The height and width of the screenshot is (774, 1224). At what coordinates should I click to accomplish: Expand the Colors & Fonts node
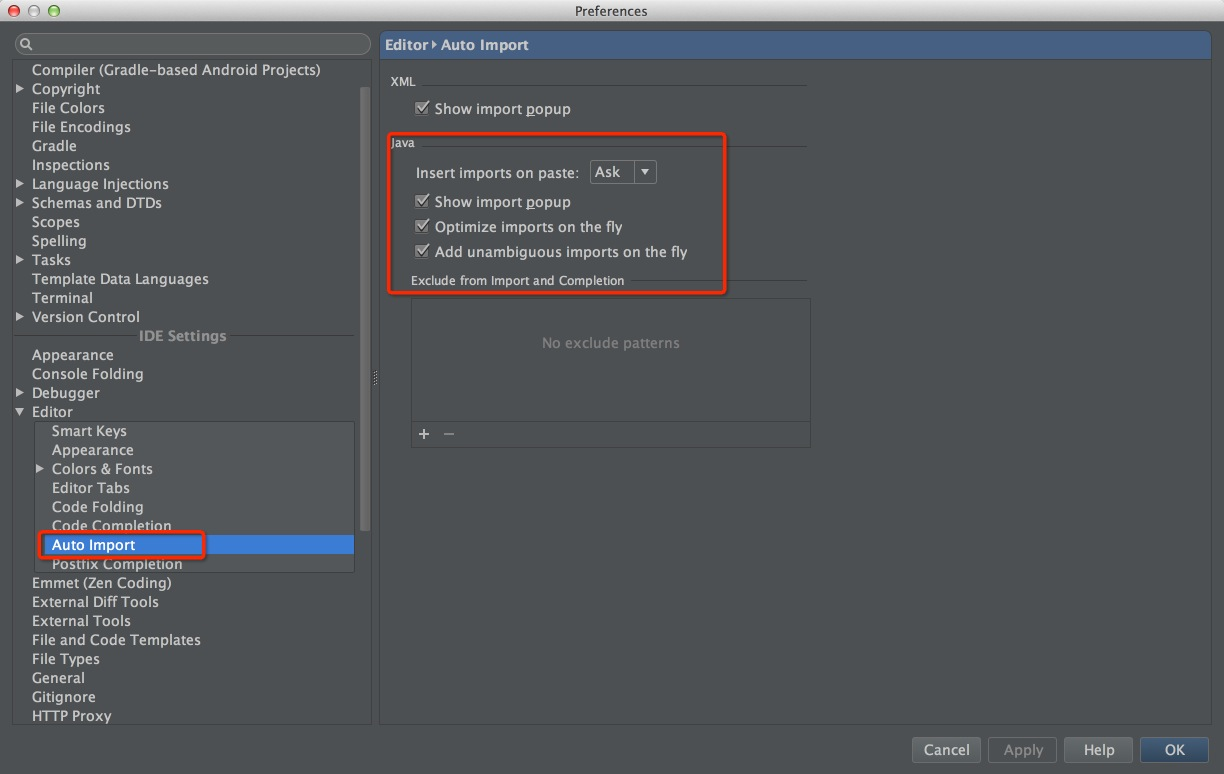pyautogui.click(x=40, y=469)
